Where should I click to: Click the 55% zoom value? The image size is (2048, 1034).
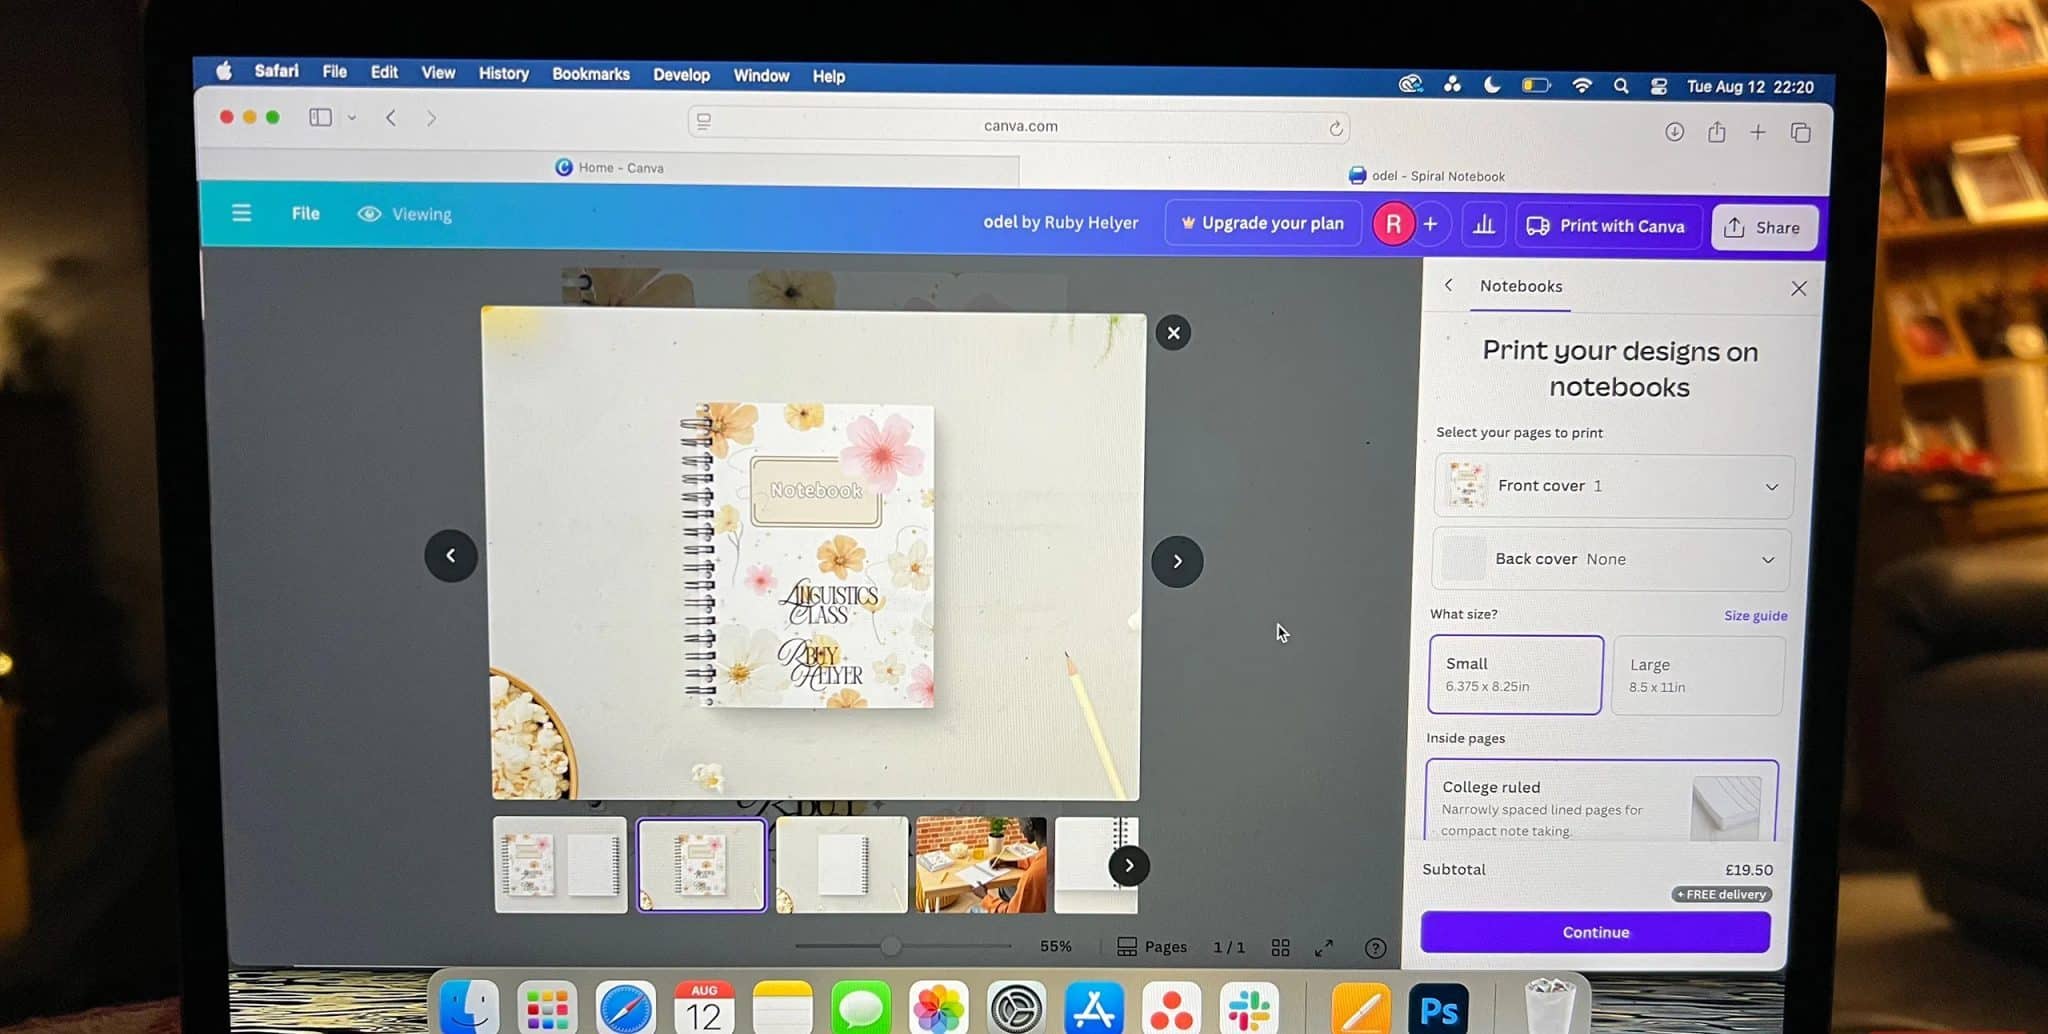tap(1055, 946)
